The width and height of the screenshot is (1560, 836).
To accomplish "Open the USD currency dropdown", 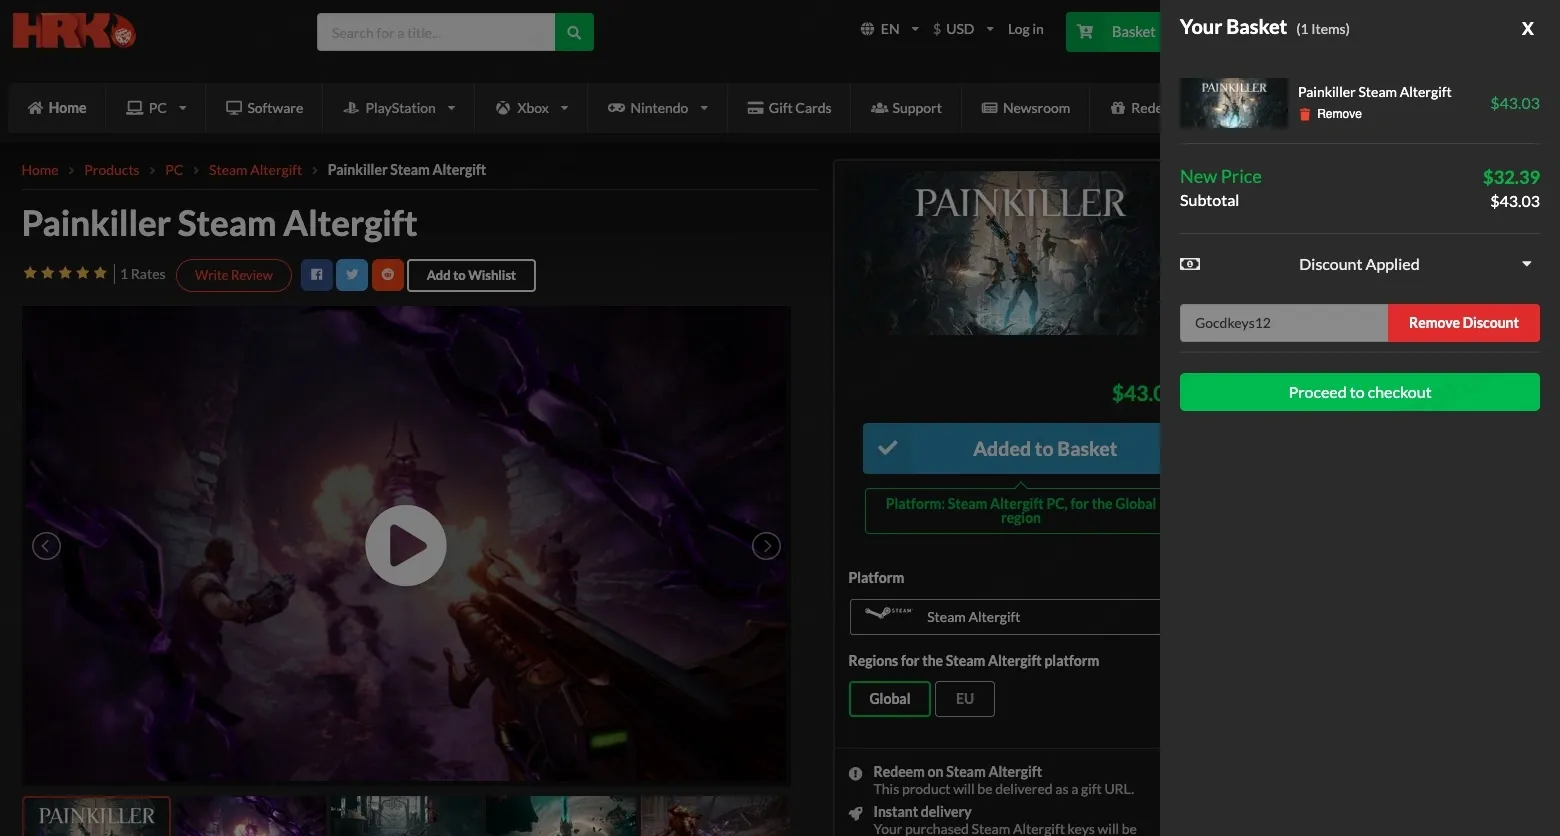I will (x=963, y=29).
